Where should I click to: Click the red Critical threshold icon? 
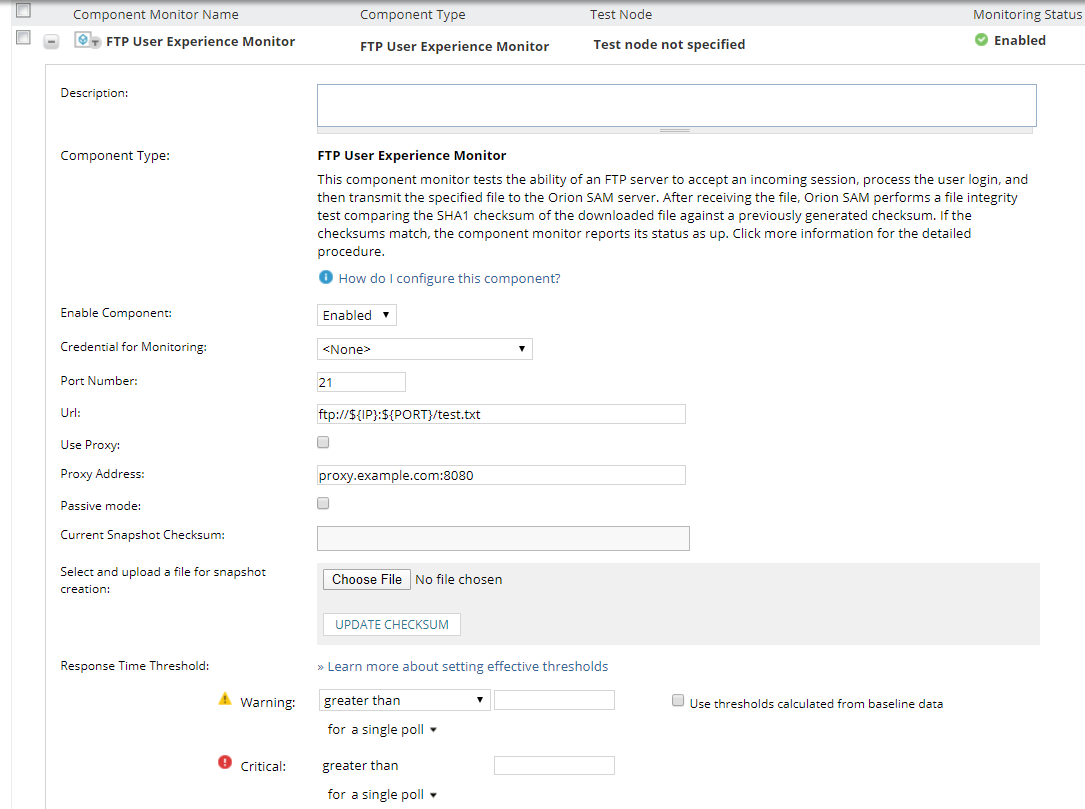[225, 764]
